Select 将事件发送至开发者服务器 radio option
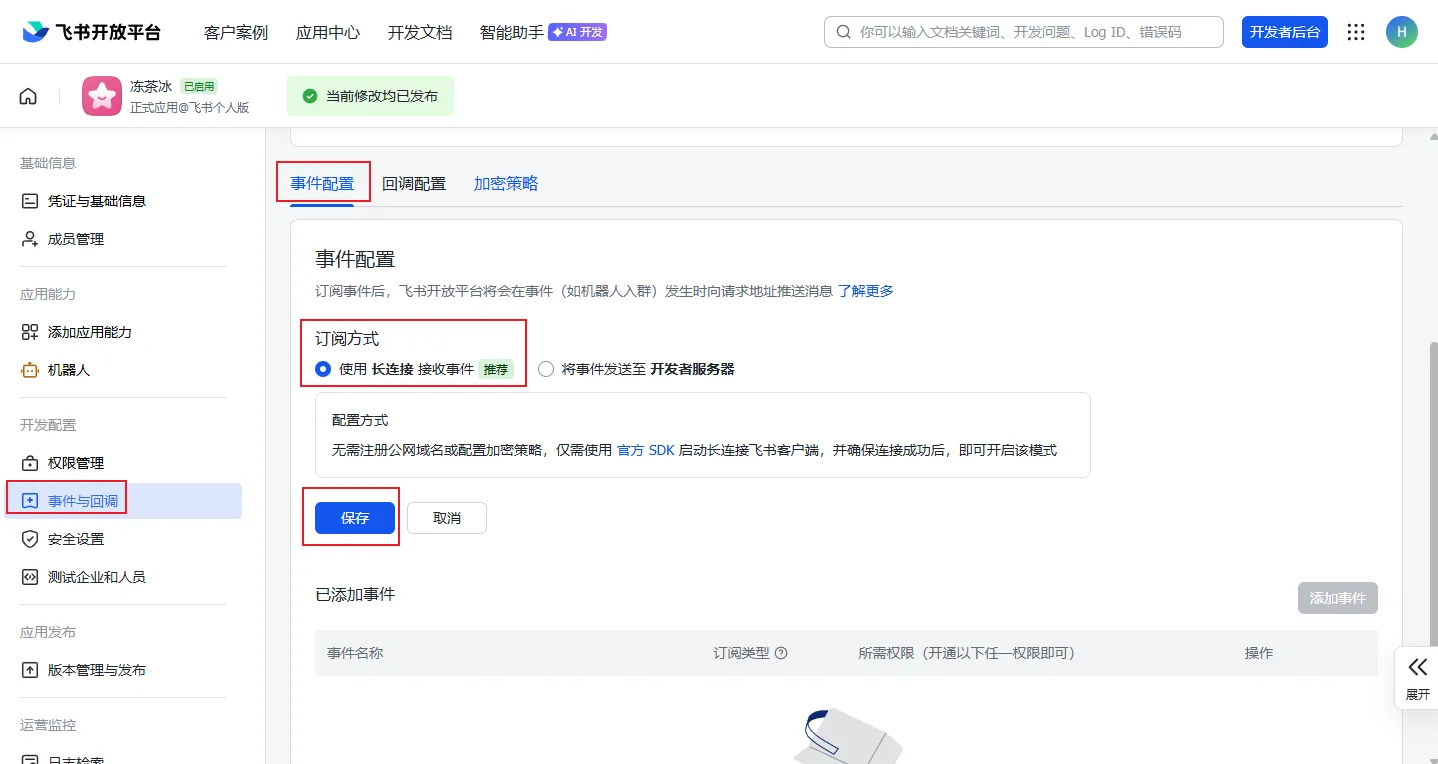Viewport: 1438px width, 764px height. [x=546, y=369]
